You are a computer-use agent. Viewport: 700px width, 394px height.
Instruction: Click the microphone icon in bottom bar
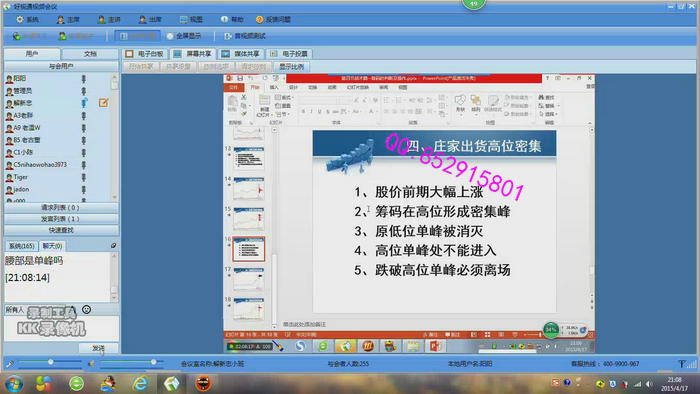tap(10, 364)
